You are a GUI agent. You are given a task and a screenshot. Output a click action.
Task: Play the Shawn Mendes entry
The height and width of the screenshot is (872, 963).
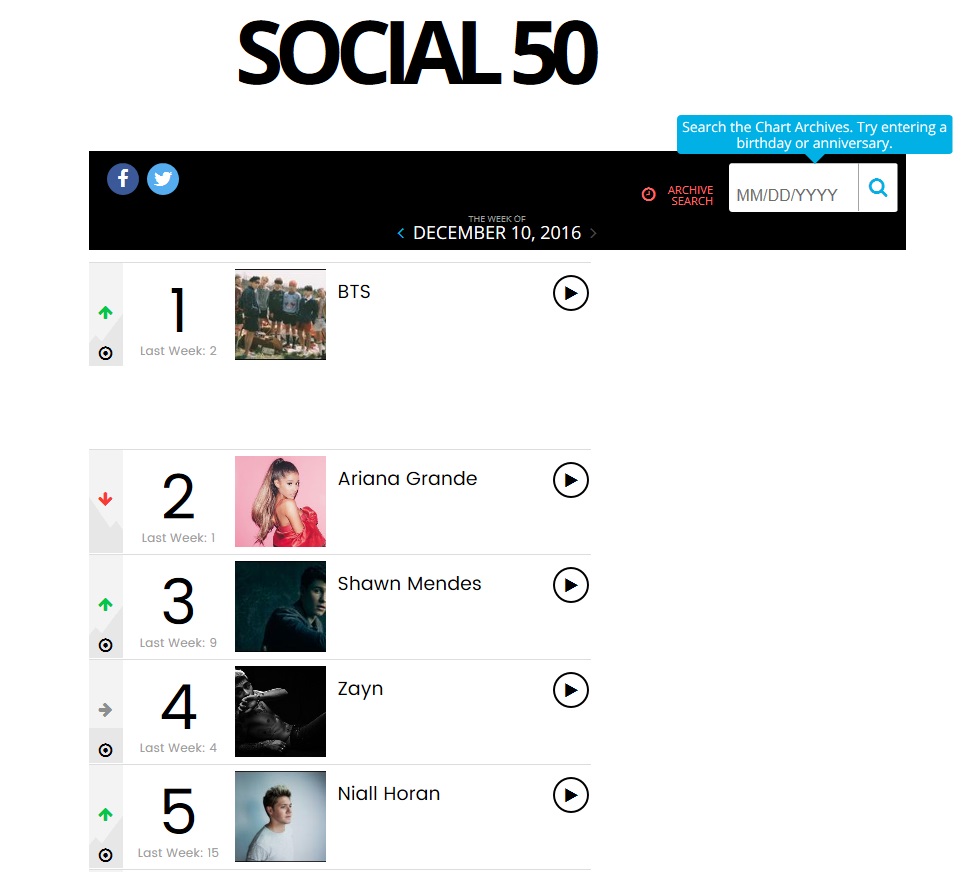click(570, 585)
